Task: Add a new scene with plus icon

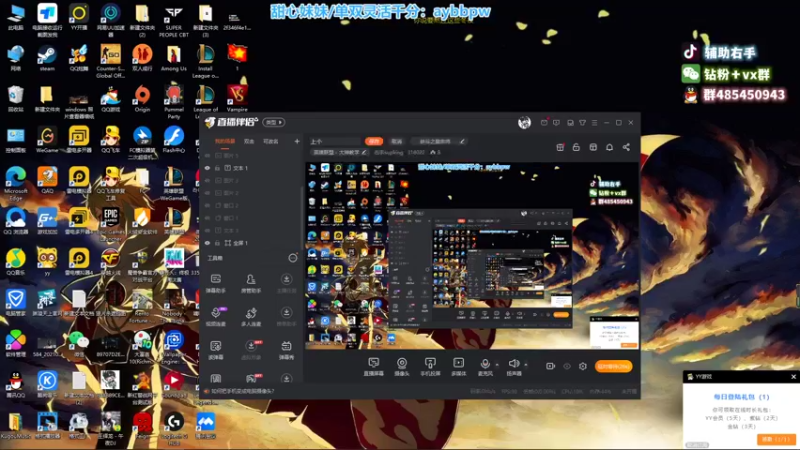Action: pyautogui.click(x=297, y=141)
